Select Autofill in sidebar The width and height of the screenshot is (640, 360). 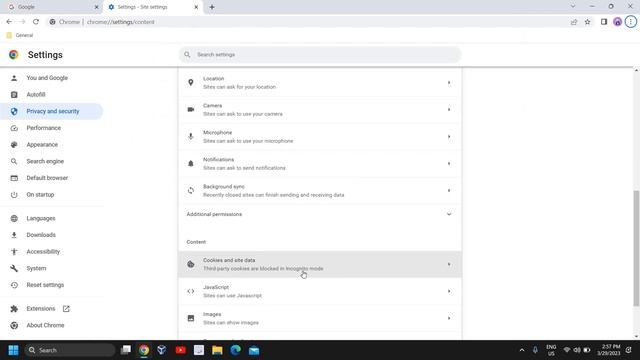click(x=36, y=94)
